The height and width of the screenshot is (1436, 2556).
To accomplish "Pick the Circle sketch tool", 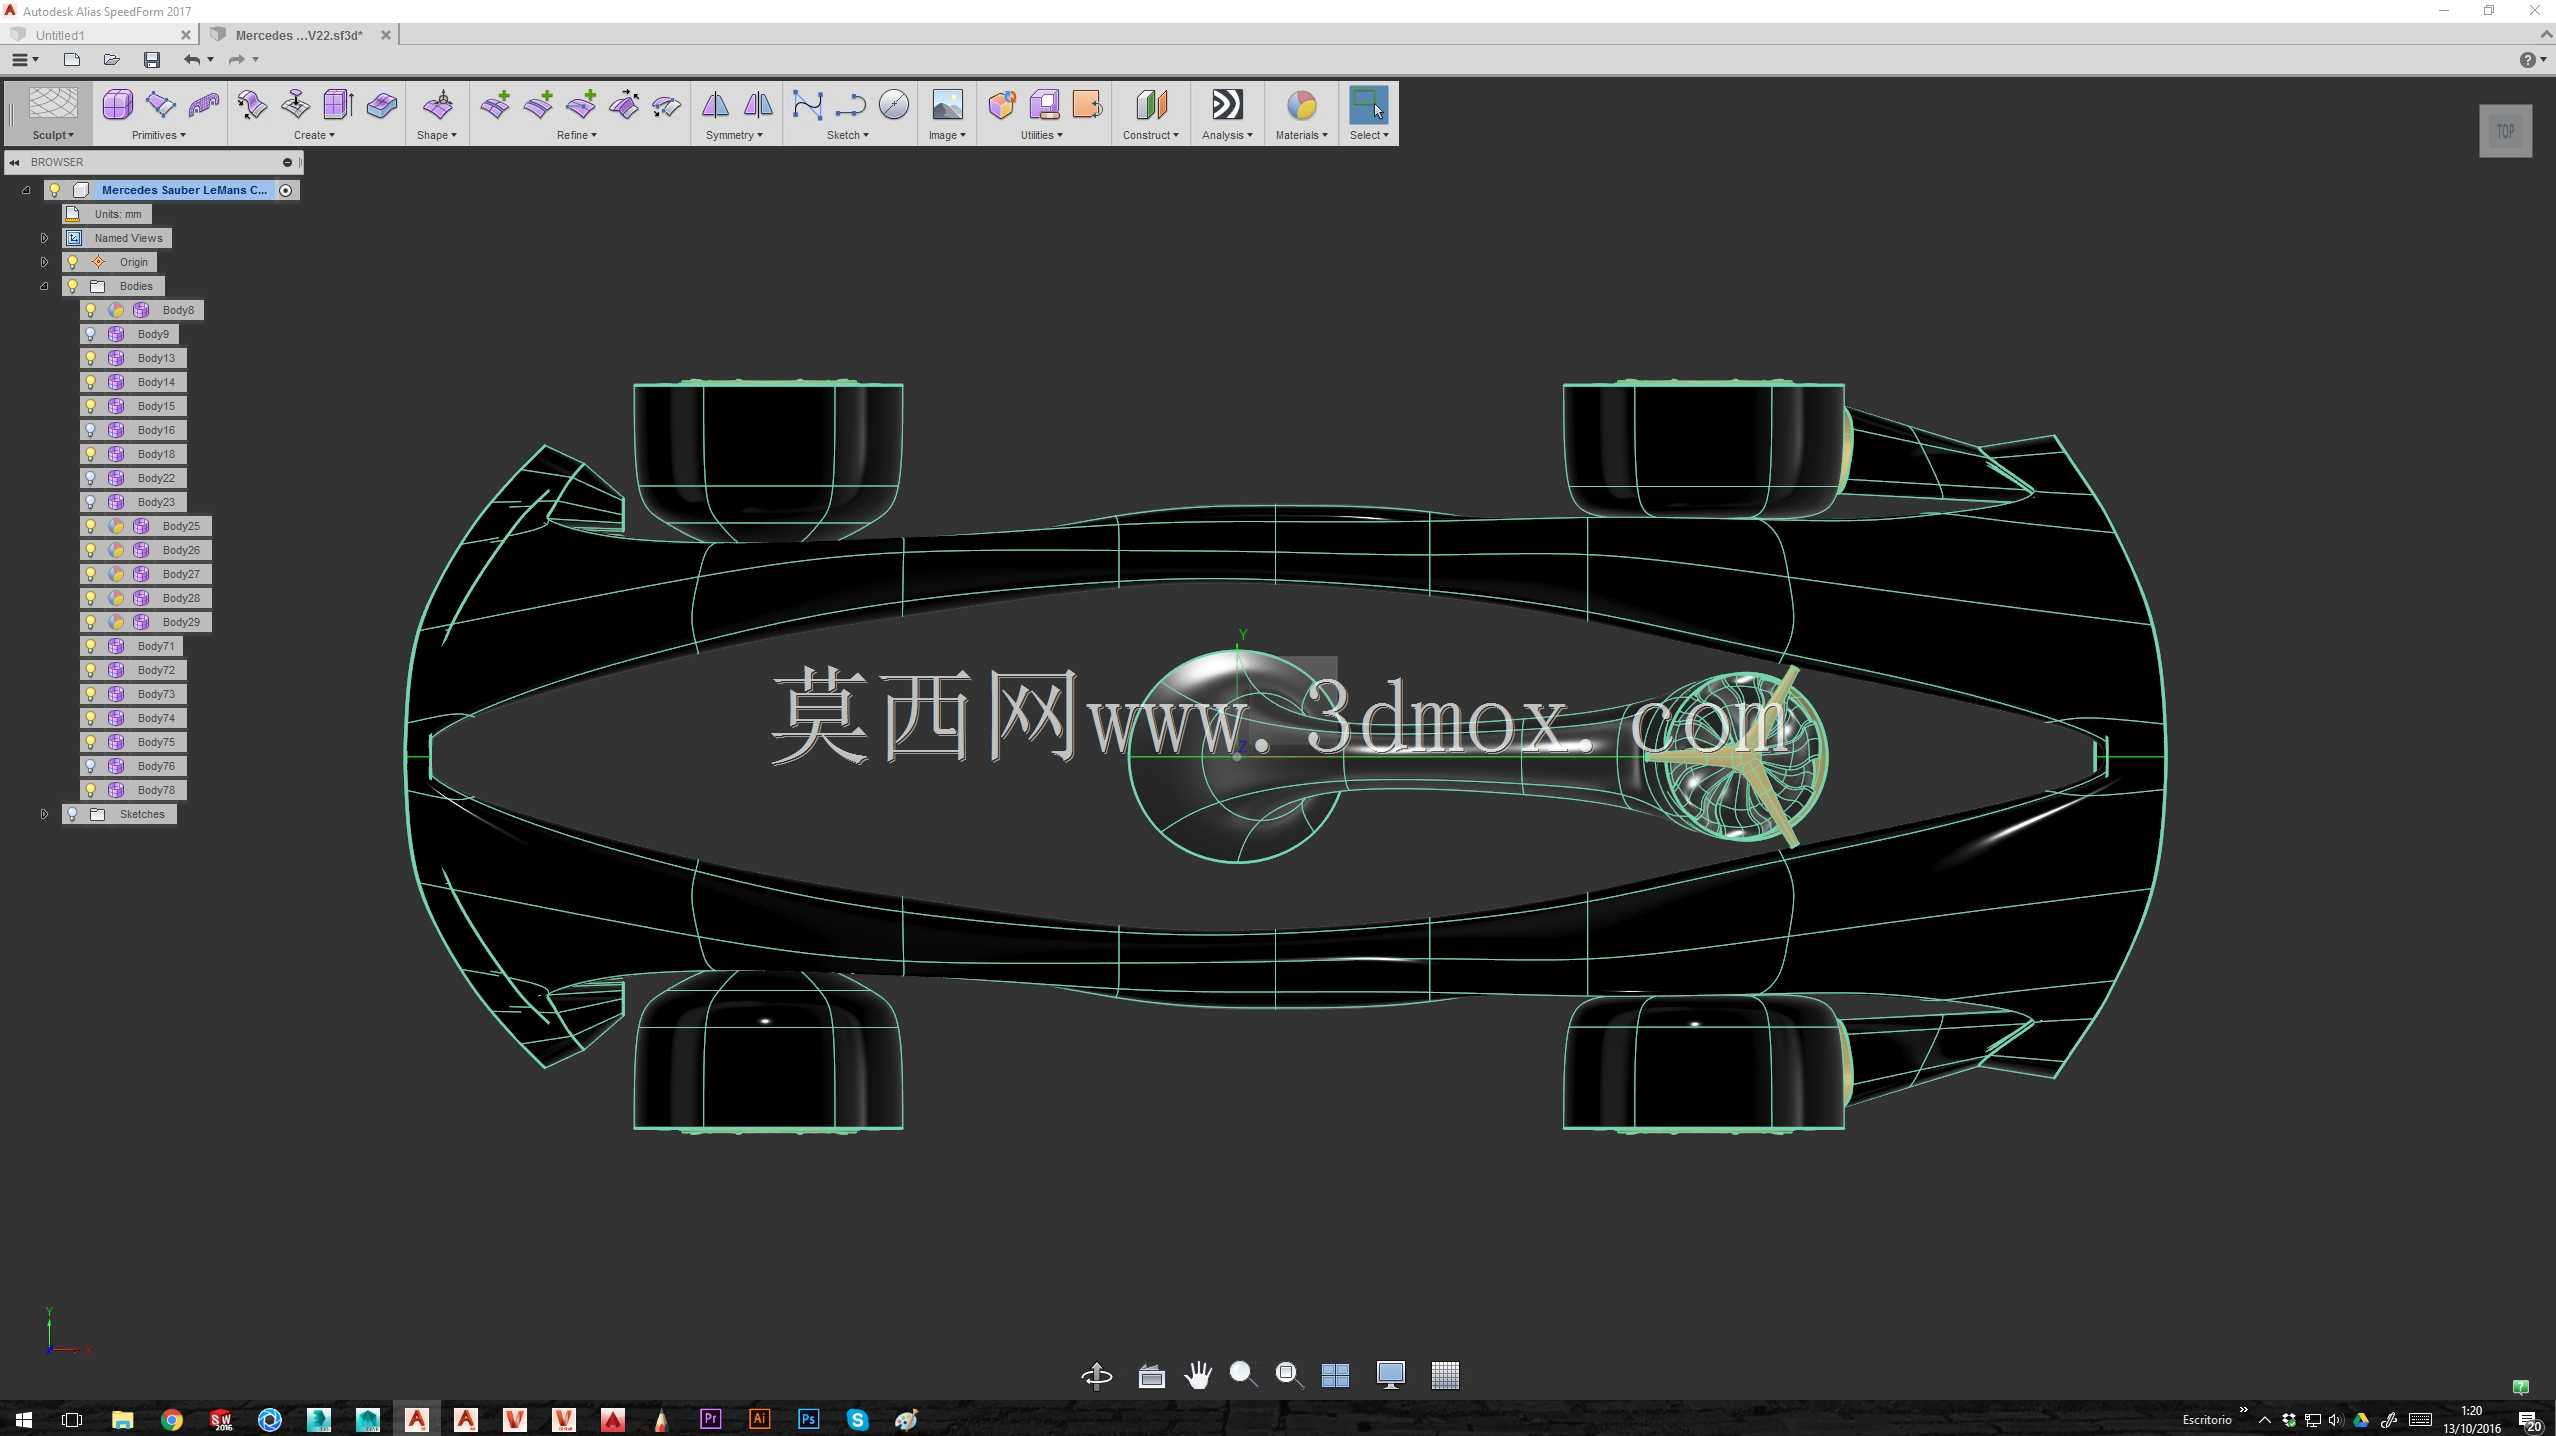I will 894,105.
